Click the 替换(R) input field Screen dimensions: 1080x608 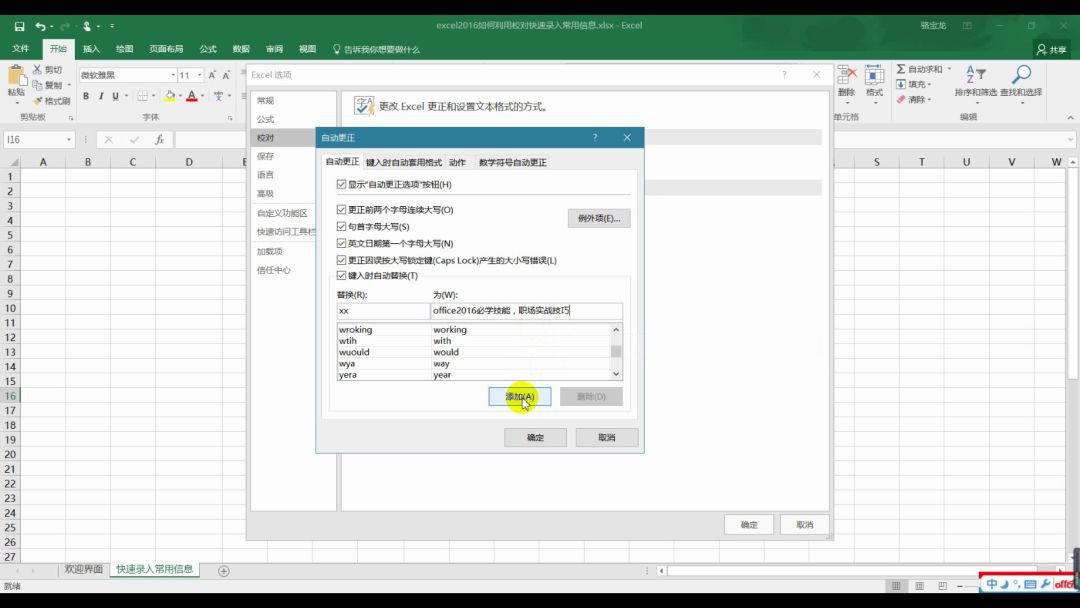click(382, 311)
